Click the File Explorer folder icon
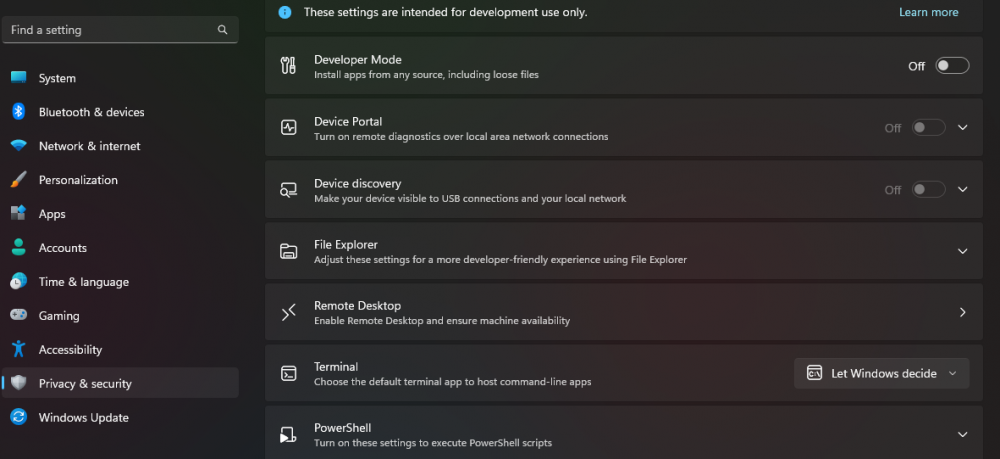 [288, 251]
